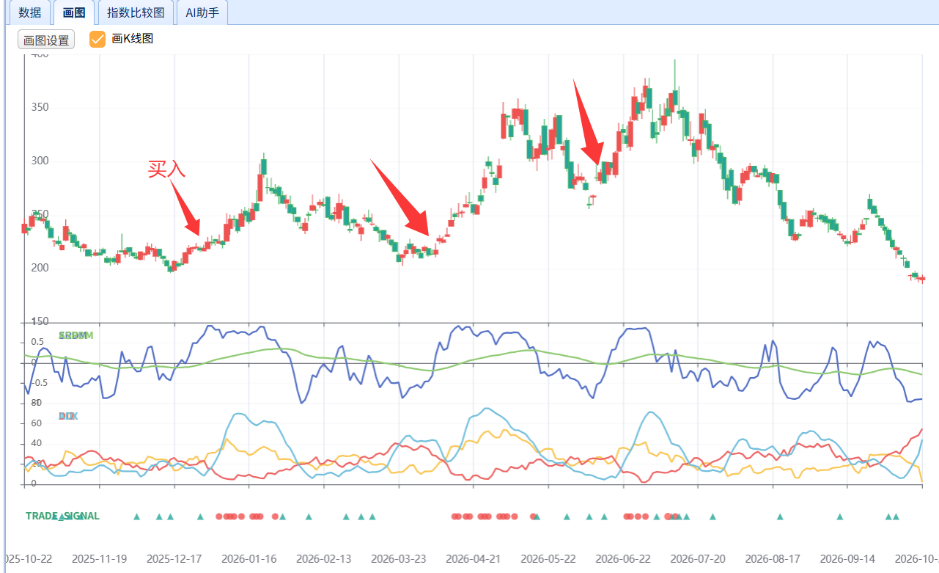
Task: Click the 2026-09-14 date axis label
Action: pos(847,559)
